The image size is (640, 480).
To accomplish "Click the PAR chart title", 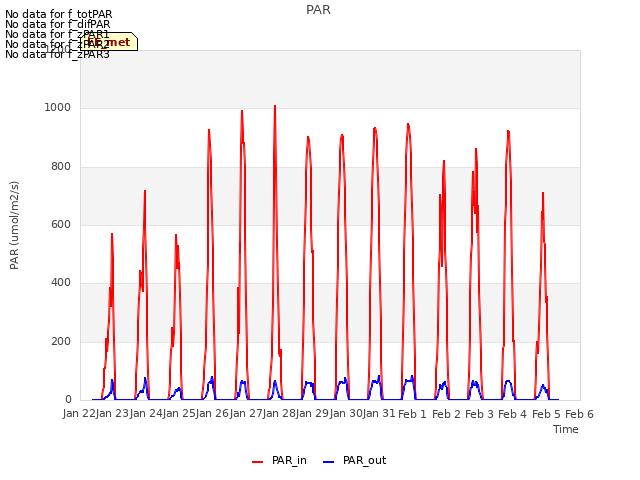I will click(x=318, y=10).
